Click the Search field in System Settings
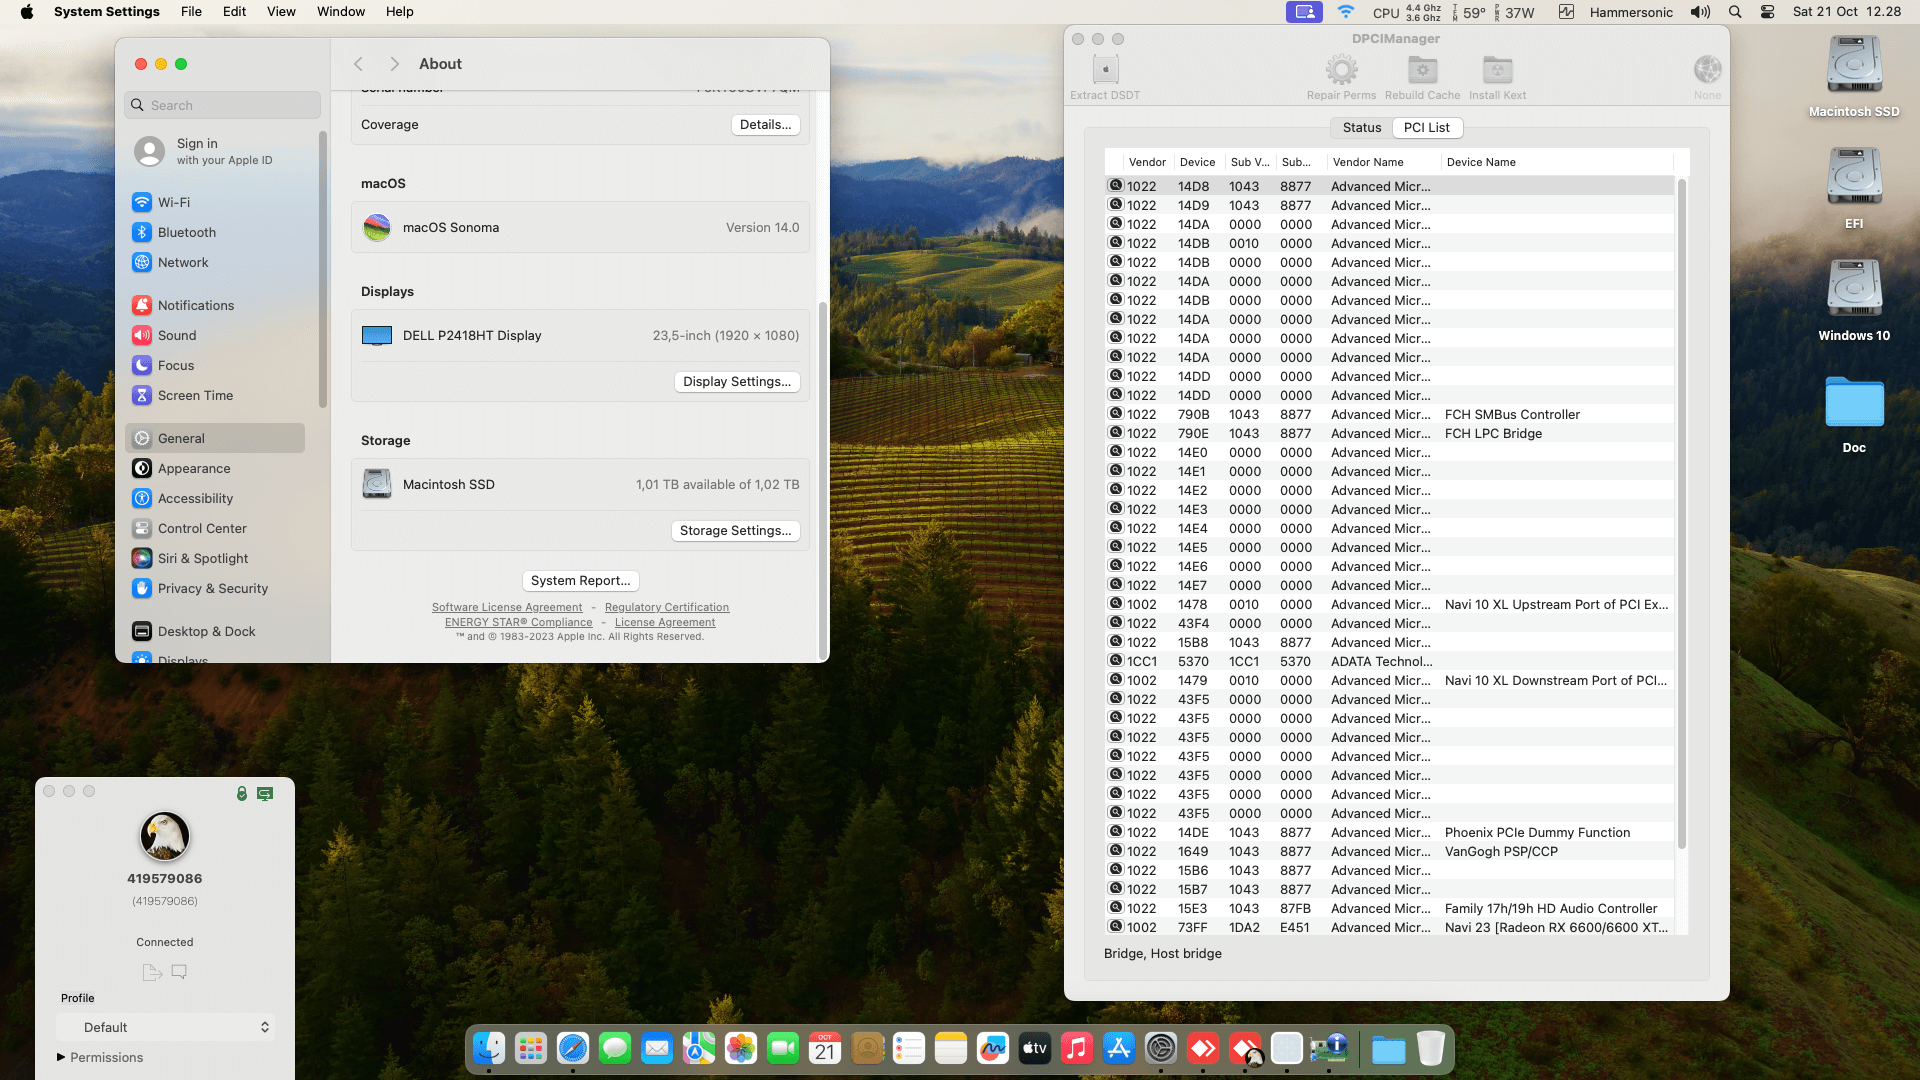Screen dimensions: 1920x1080 point(223,105)
